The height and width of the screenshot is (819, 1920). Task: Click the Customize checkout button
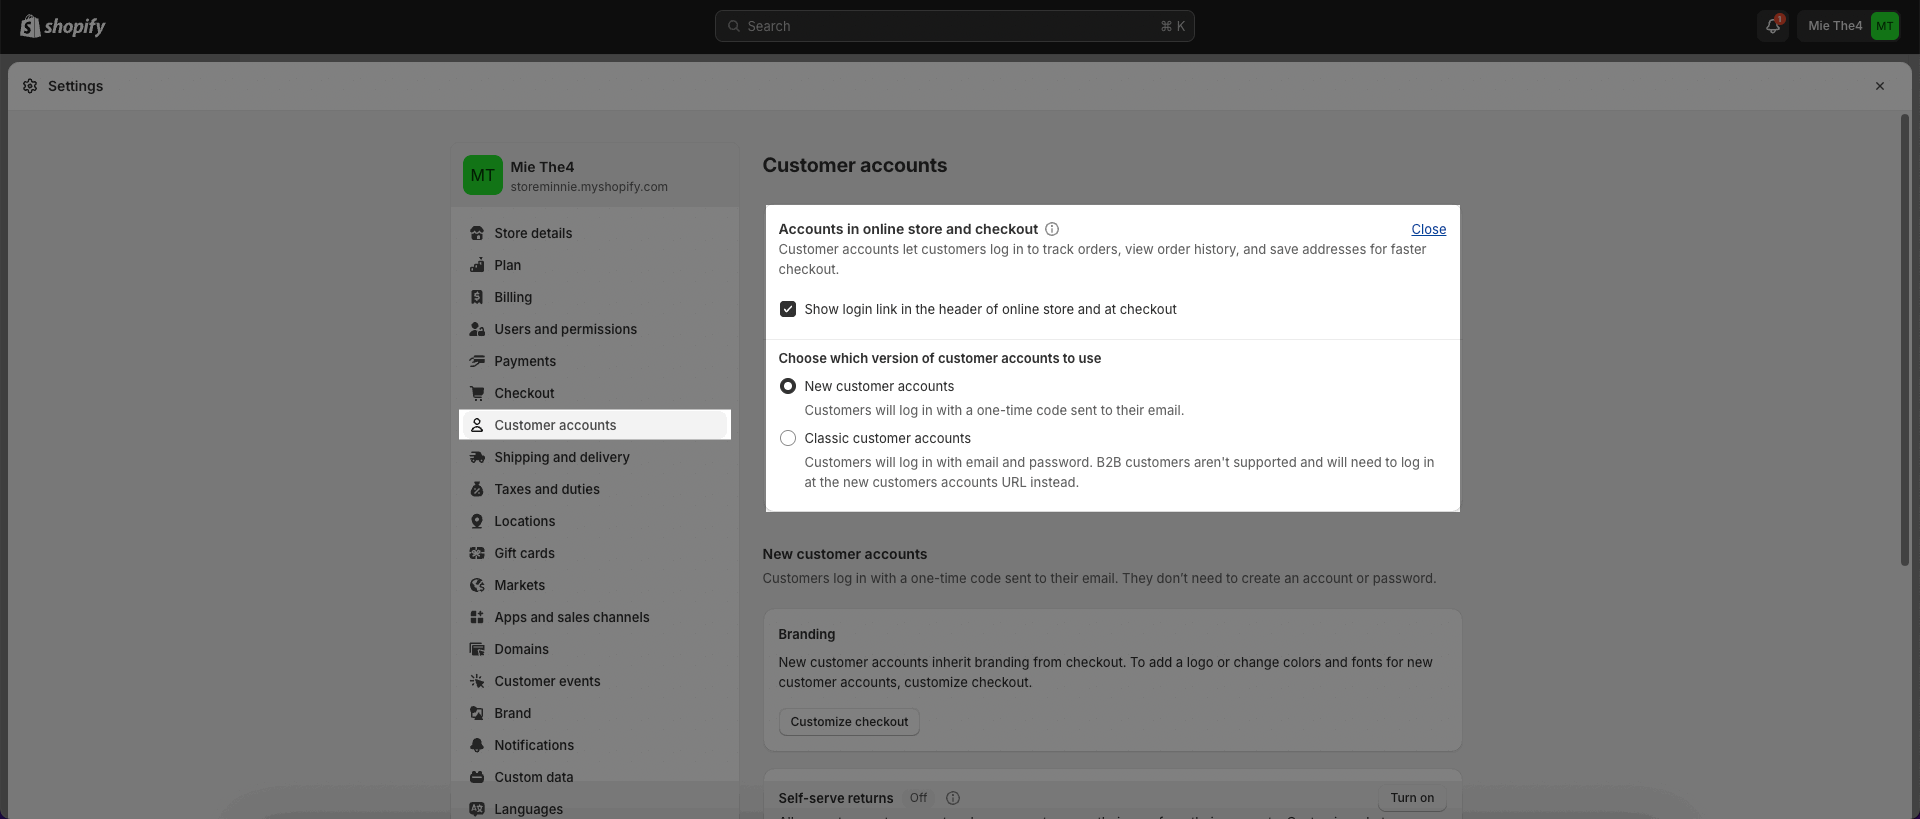(x=849, y=722)
